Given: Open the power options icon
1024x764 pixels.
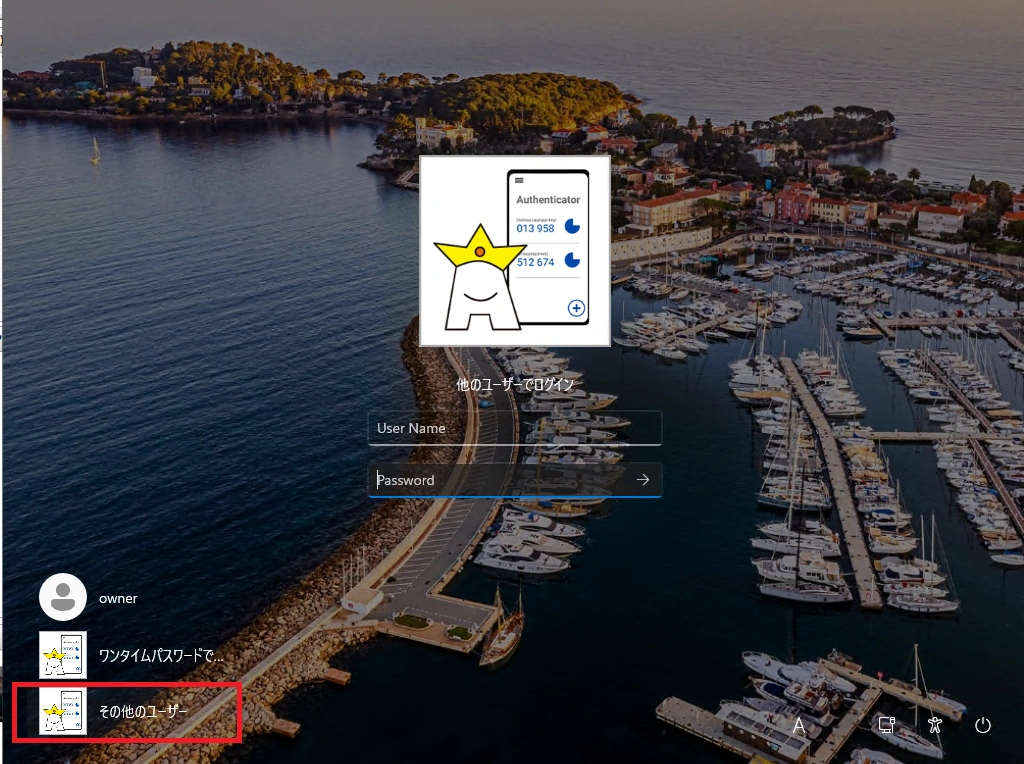Looking at the screenshot, I should click(x=983, y=725).
